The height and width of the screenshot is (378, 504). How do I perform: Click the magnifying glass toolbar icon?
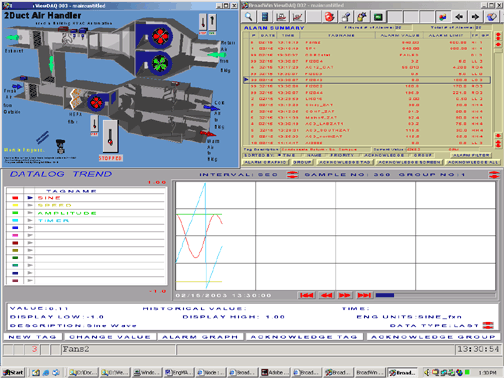[x=249, y=16]
